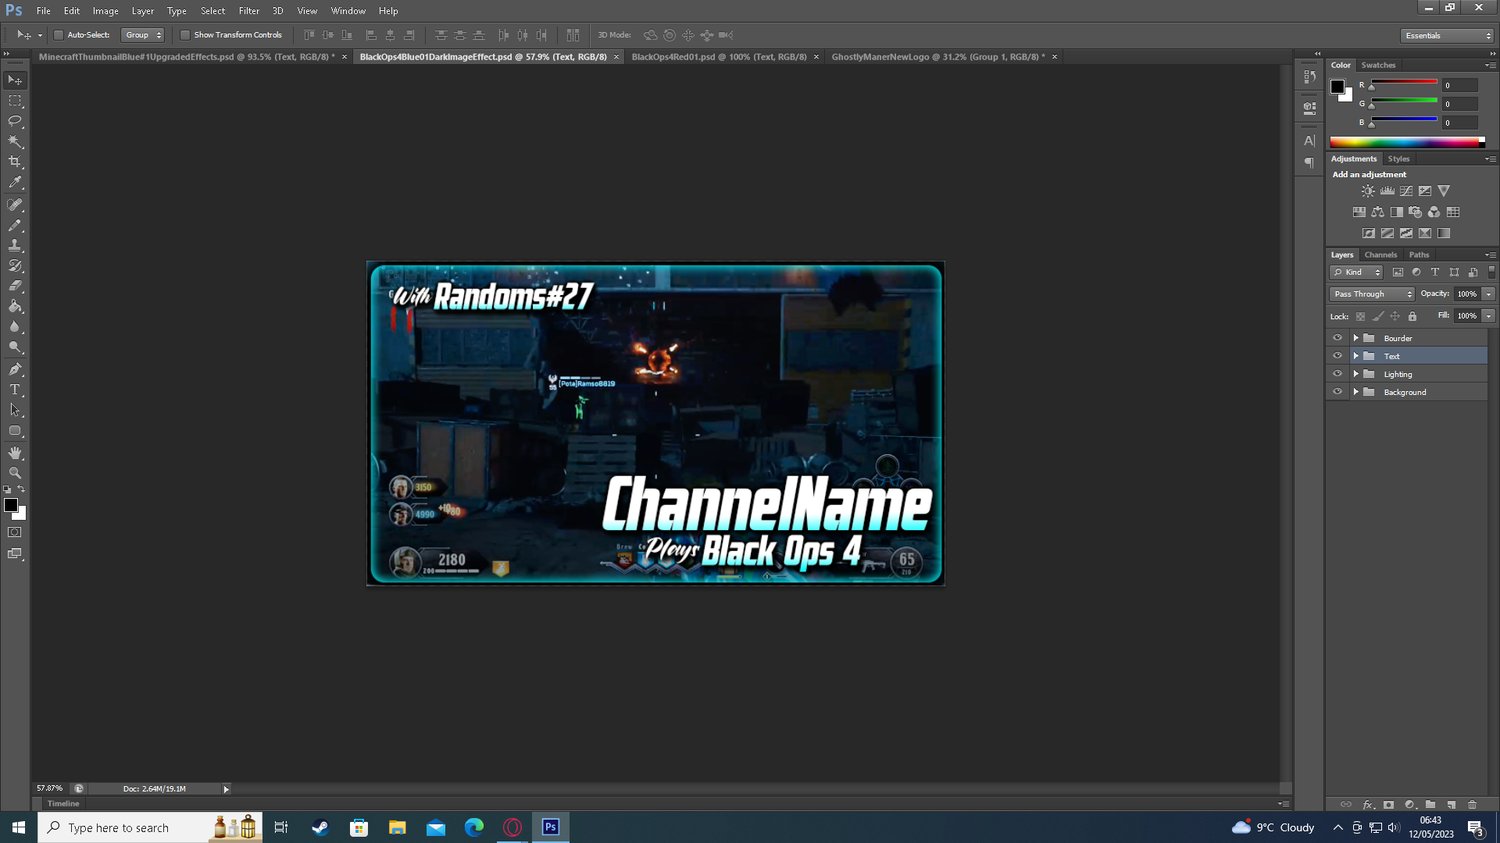Click the delete layer trash button
The width and height of the screenshot is (1500, 843).
point(1472,805)
